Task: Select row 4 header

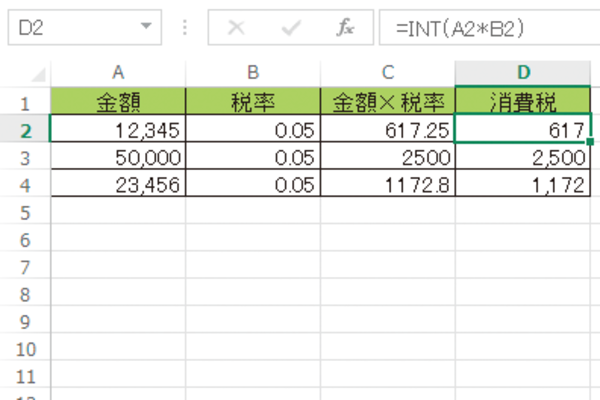Action: point(25,185)
